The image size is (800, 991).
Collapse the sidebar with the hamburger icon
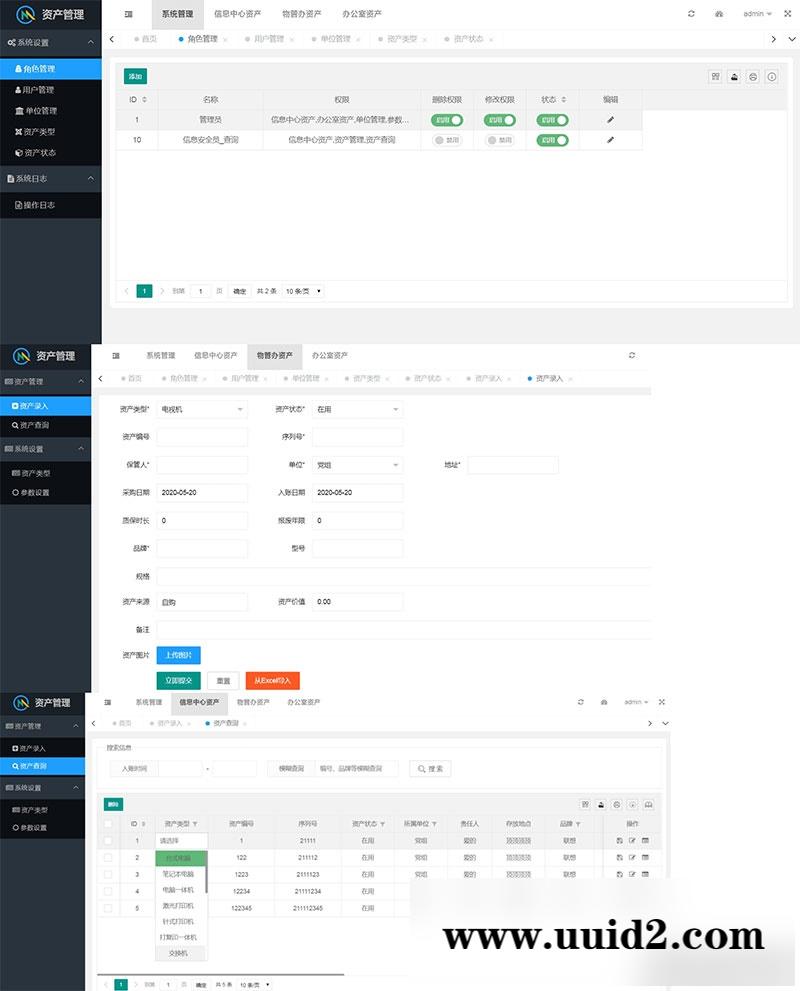pos(128,15)
